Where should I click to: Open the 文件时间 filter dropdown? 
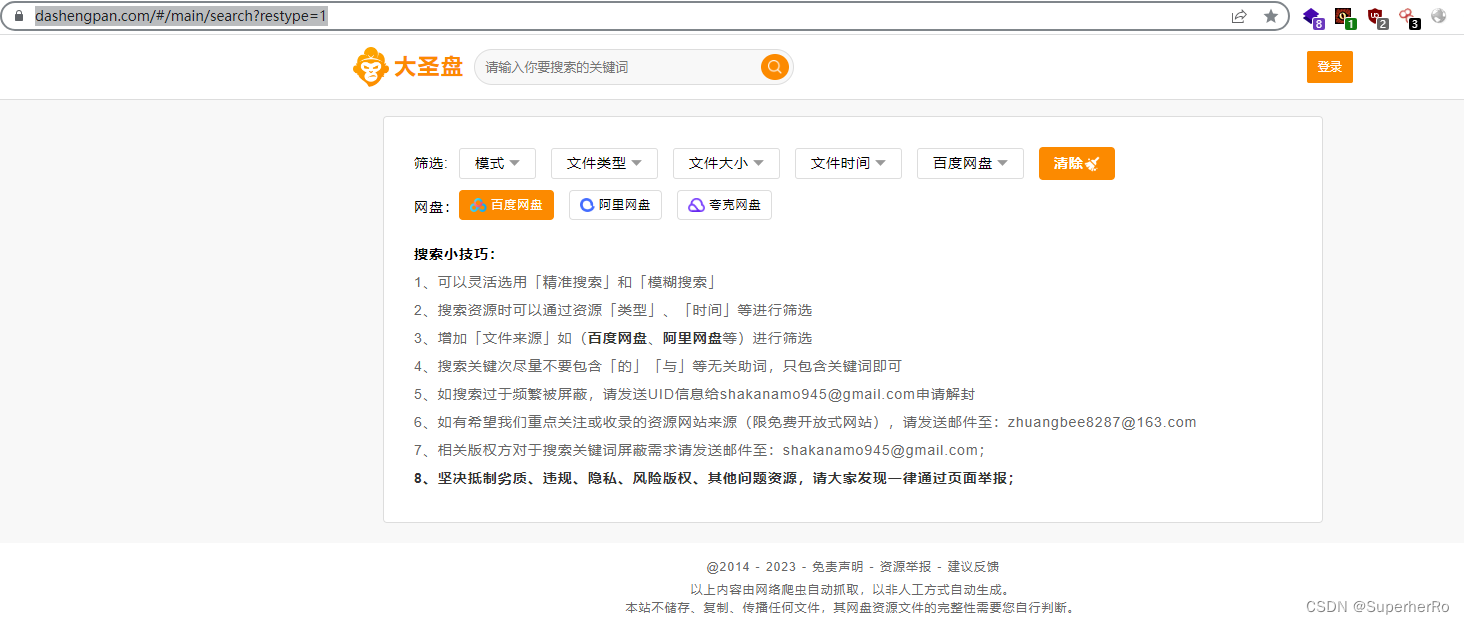click(x=848, y=163)
